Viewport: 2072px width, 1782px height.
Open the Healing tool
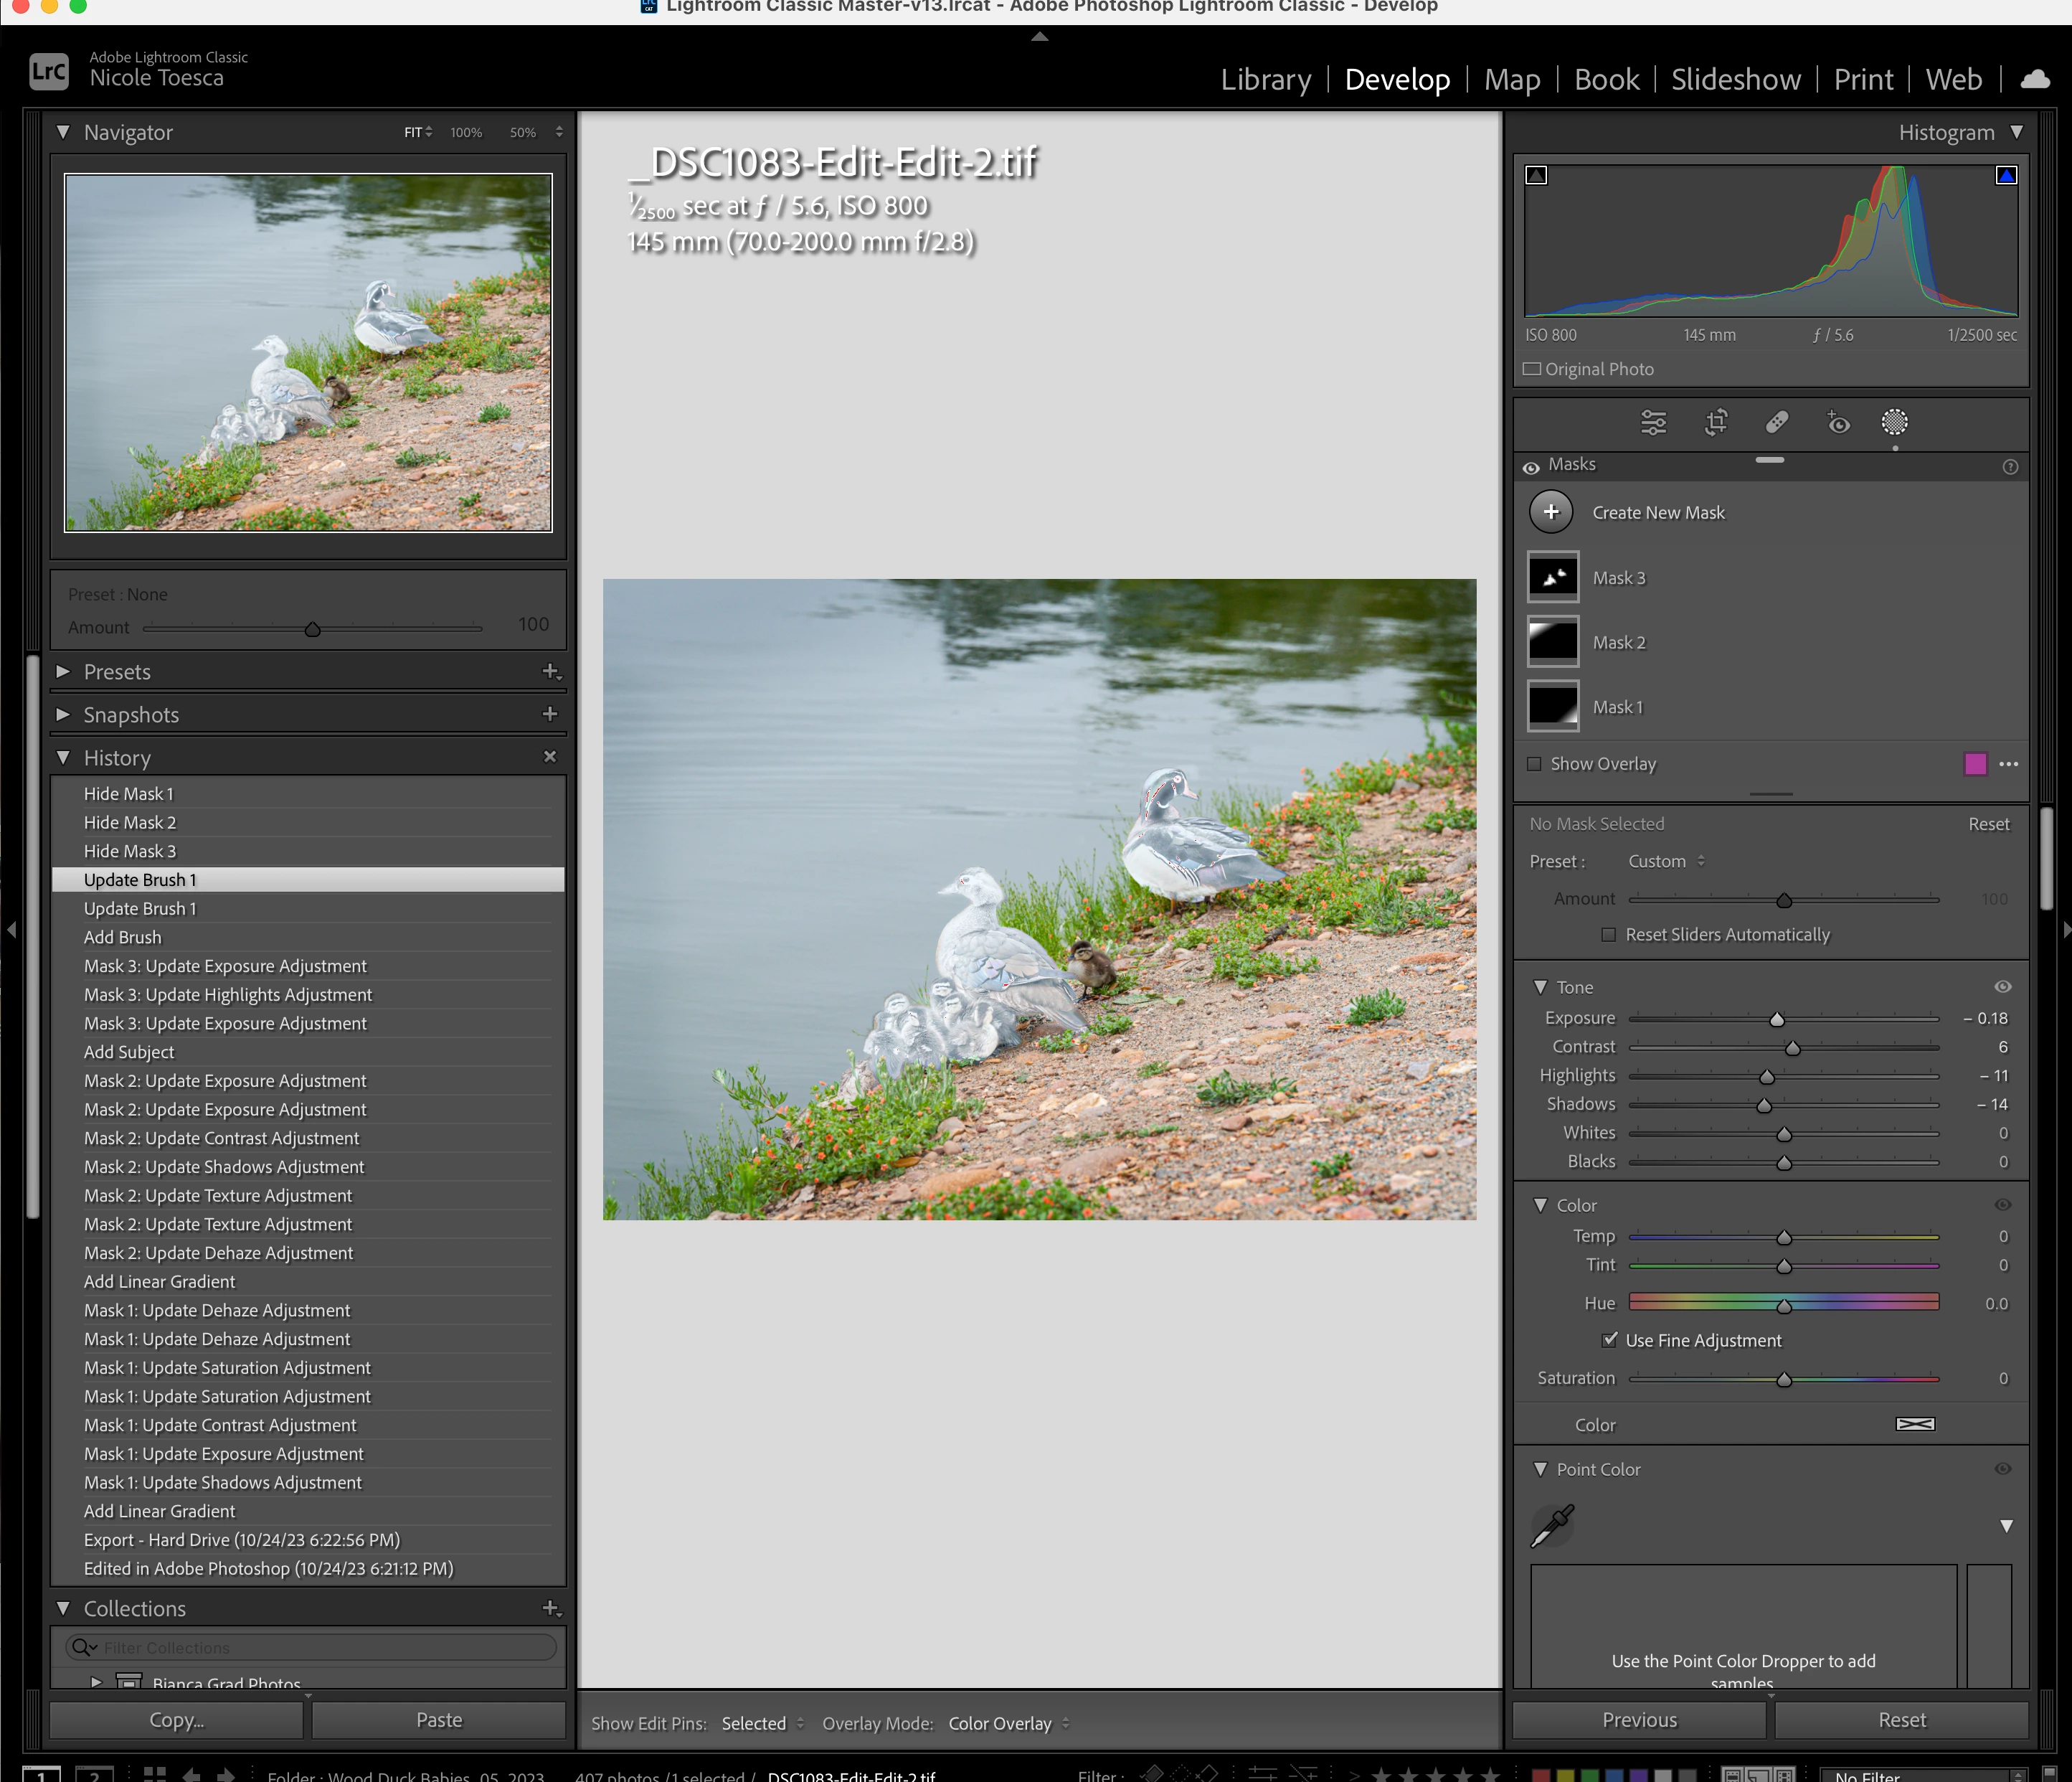(1777, 422)
